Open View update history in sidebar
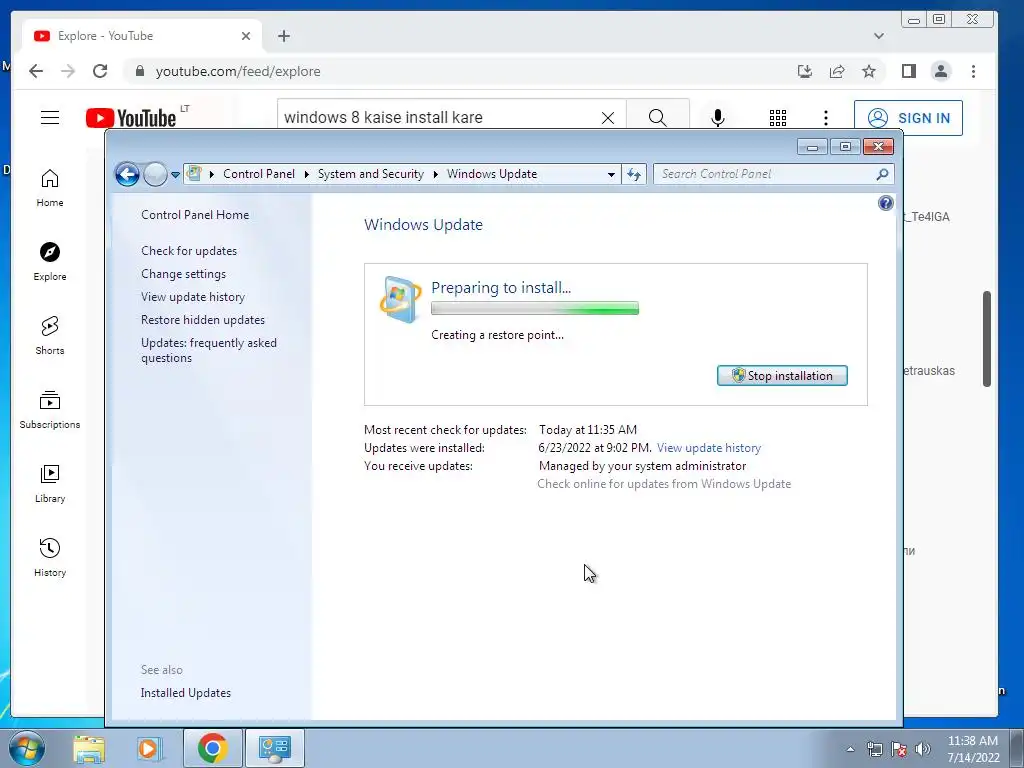This screenshot has height=768, width=1024. pos(193,296)
